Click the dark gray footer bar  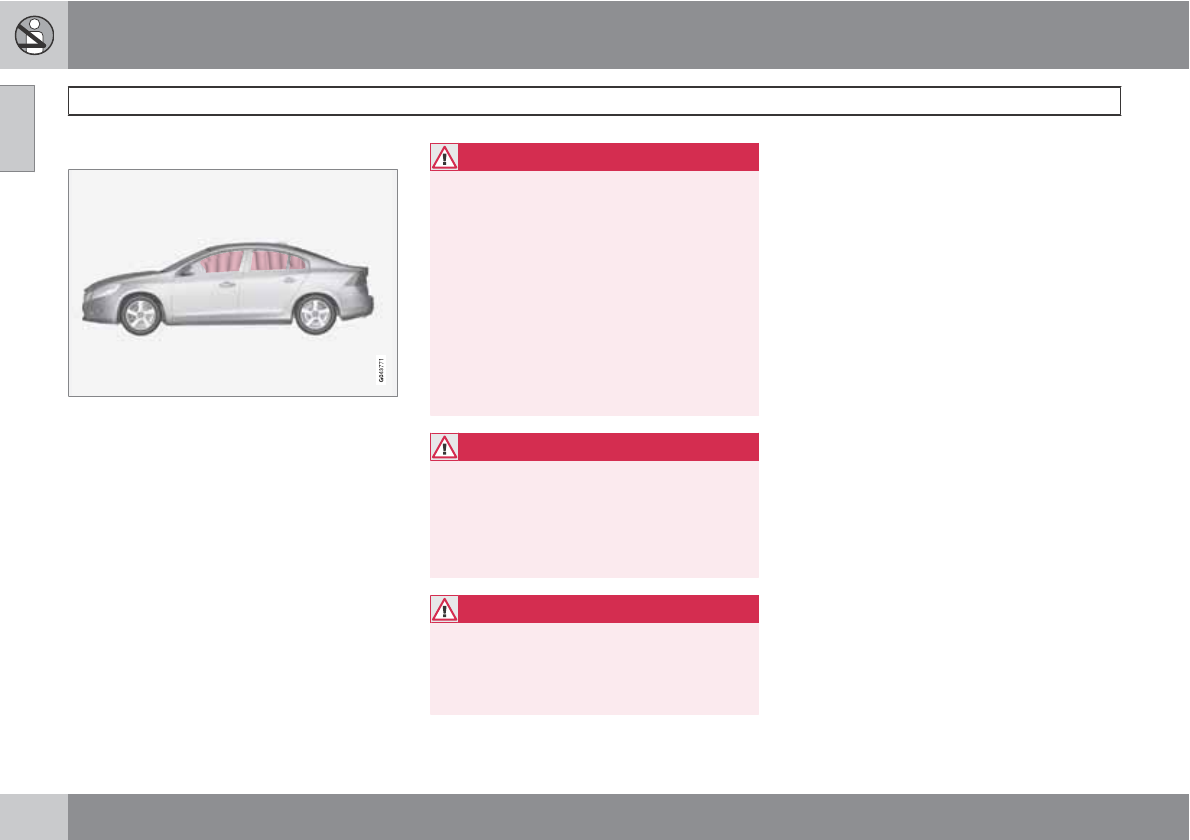628,817
